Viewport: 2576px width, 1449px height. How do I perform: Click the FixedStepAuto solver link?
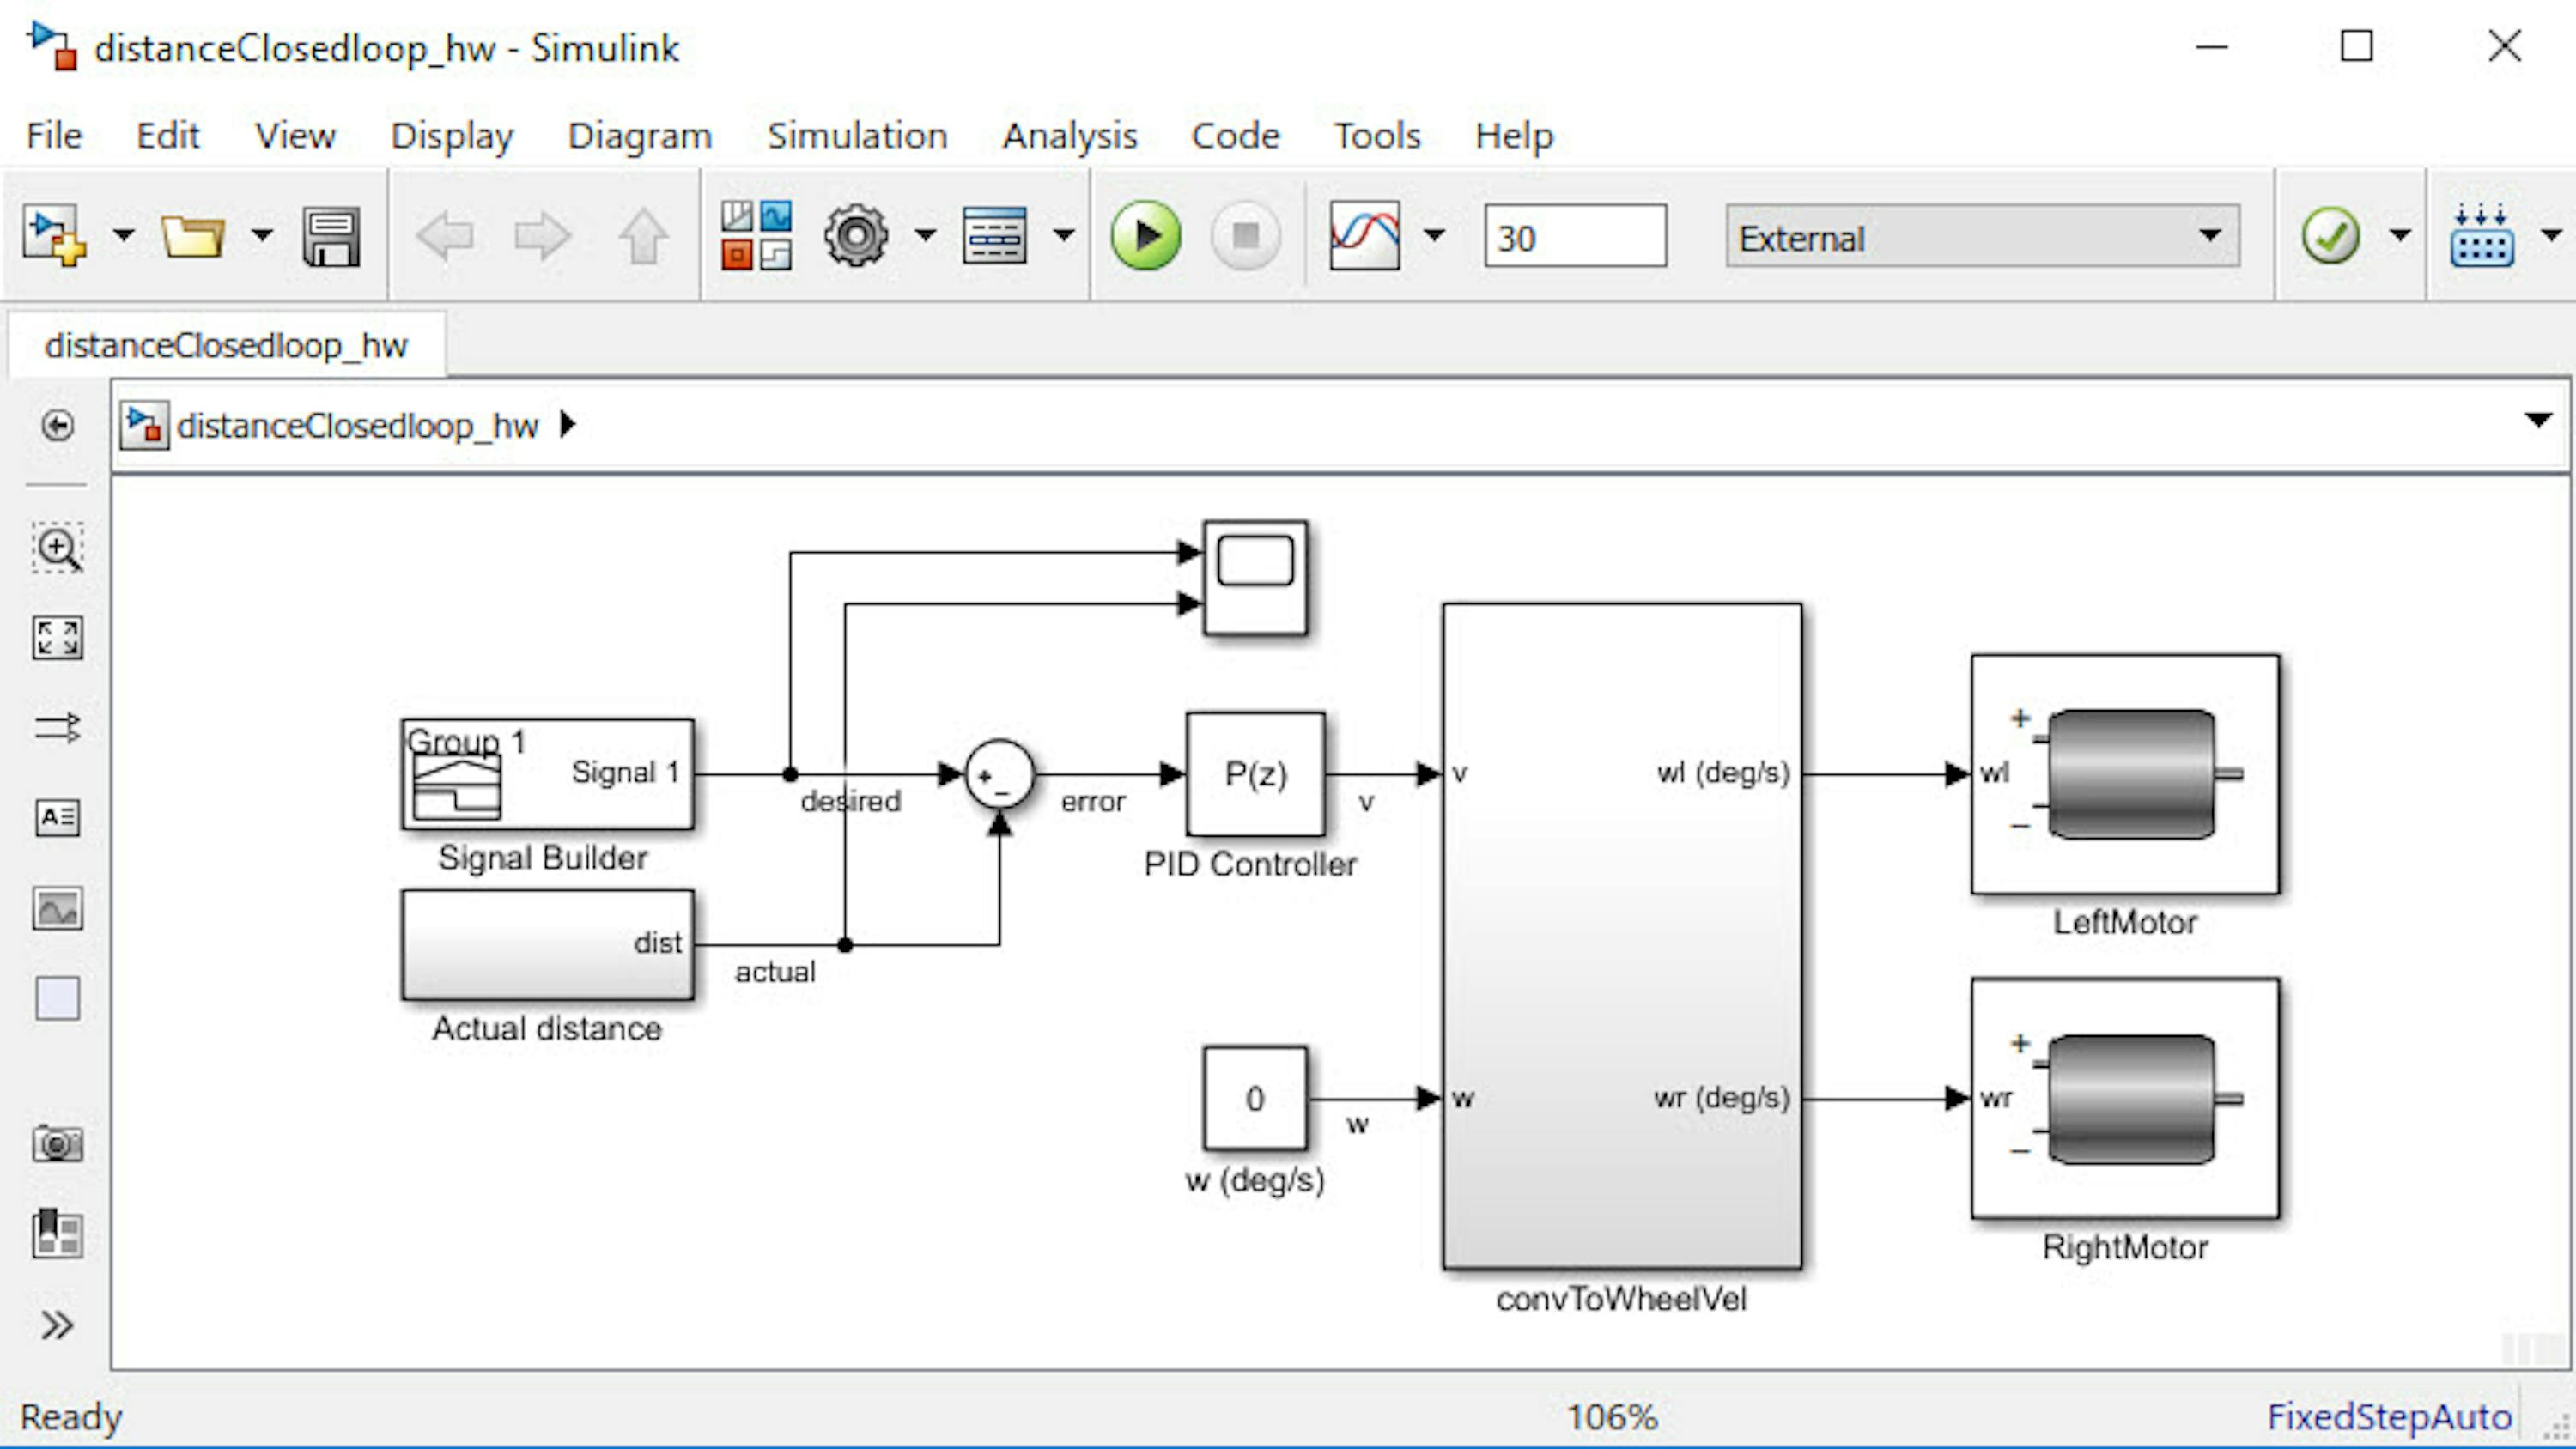pyautogui.click(x=2388, y=1416)
